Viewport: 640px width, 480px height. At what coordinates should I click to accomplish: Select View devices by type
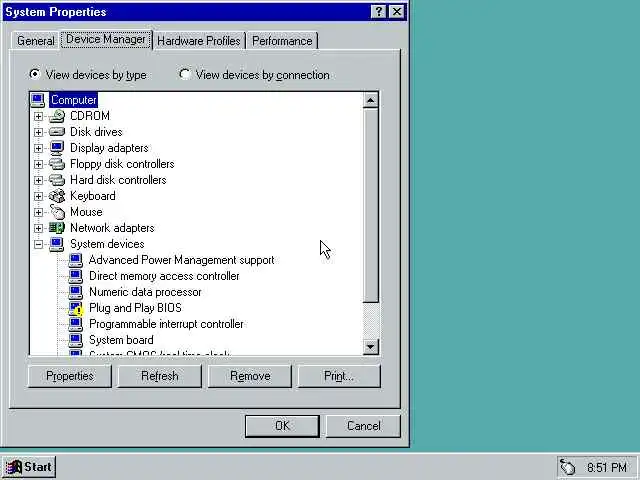point(87,75)
